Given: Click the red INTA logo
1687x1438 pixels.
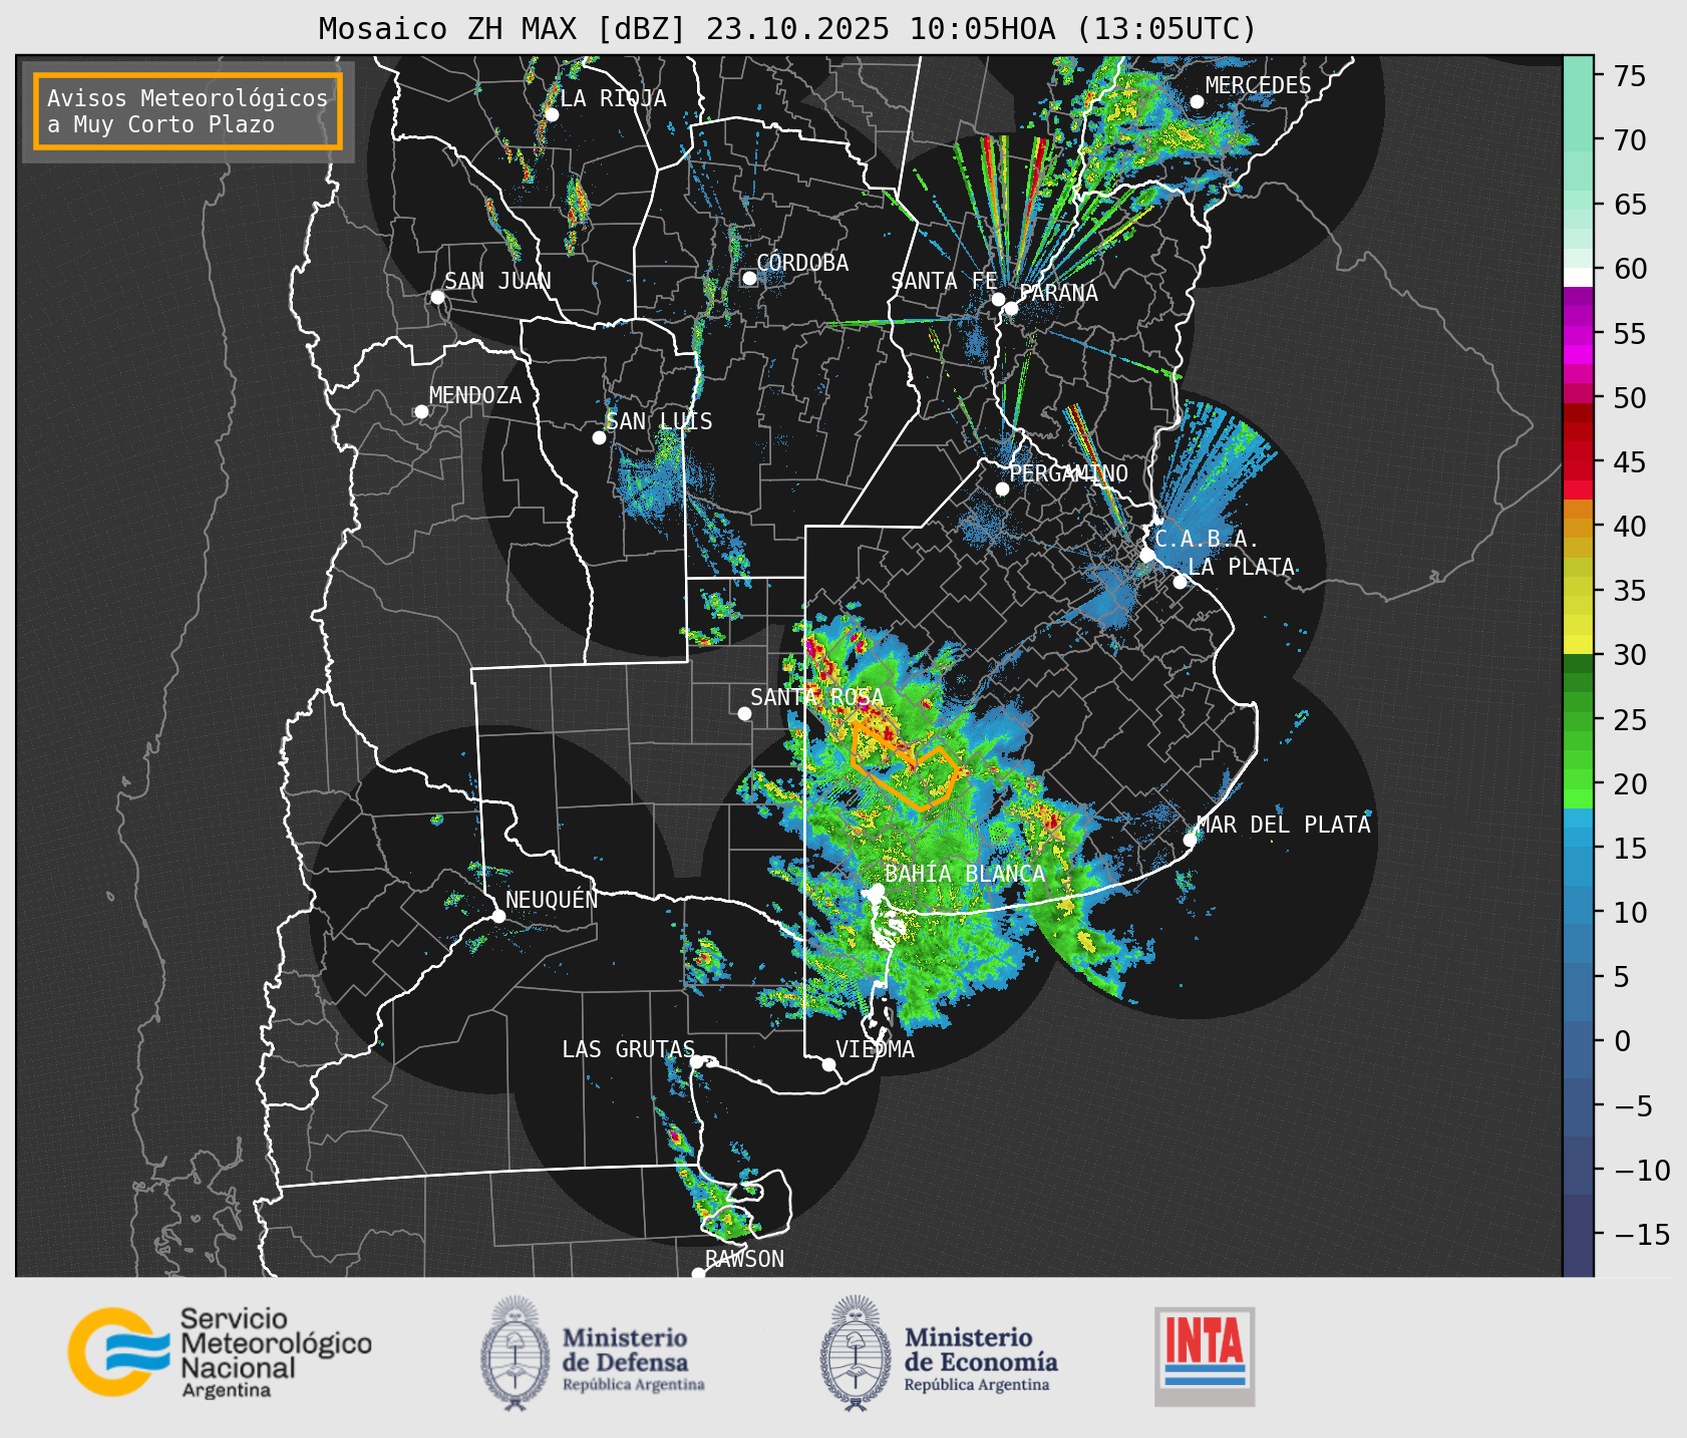Looking at the screenshot, I should pyautogui.click(x=1205, y=1357).
